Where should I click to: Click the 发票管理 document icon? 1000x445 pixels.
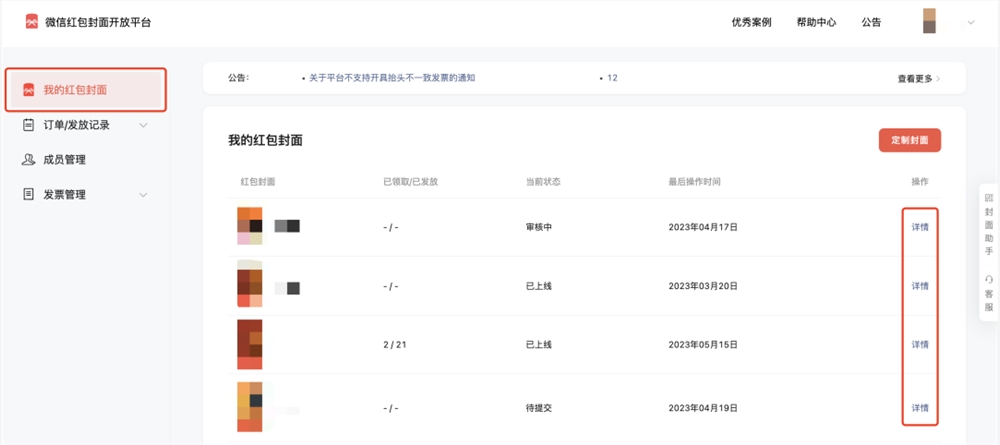point(29,195)
